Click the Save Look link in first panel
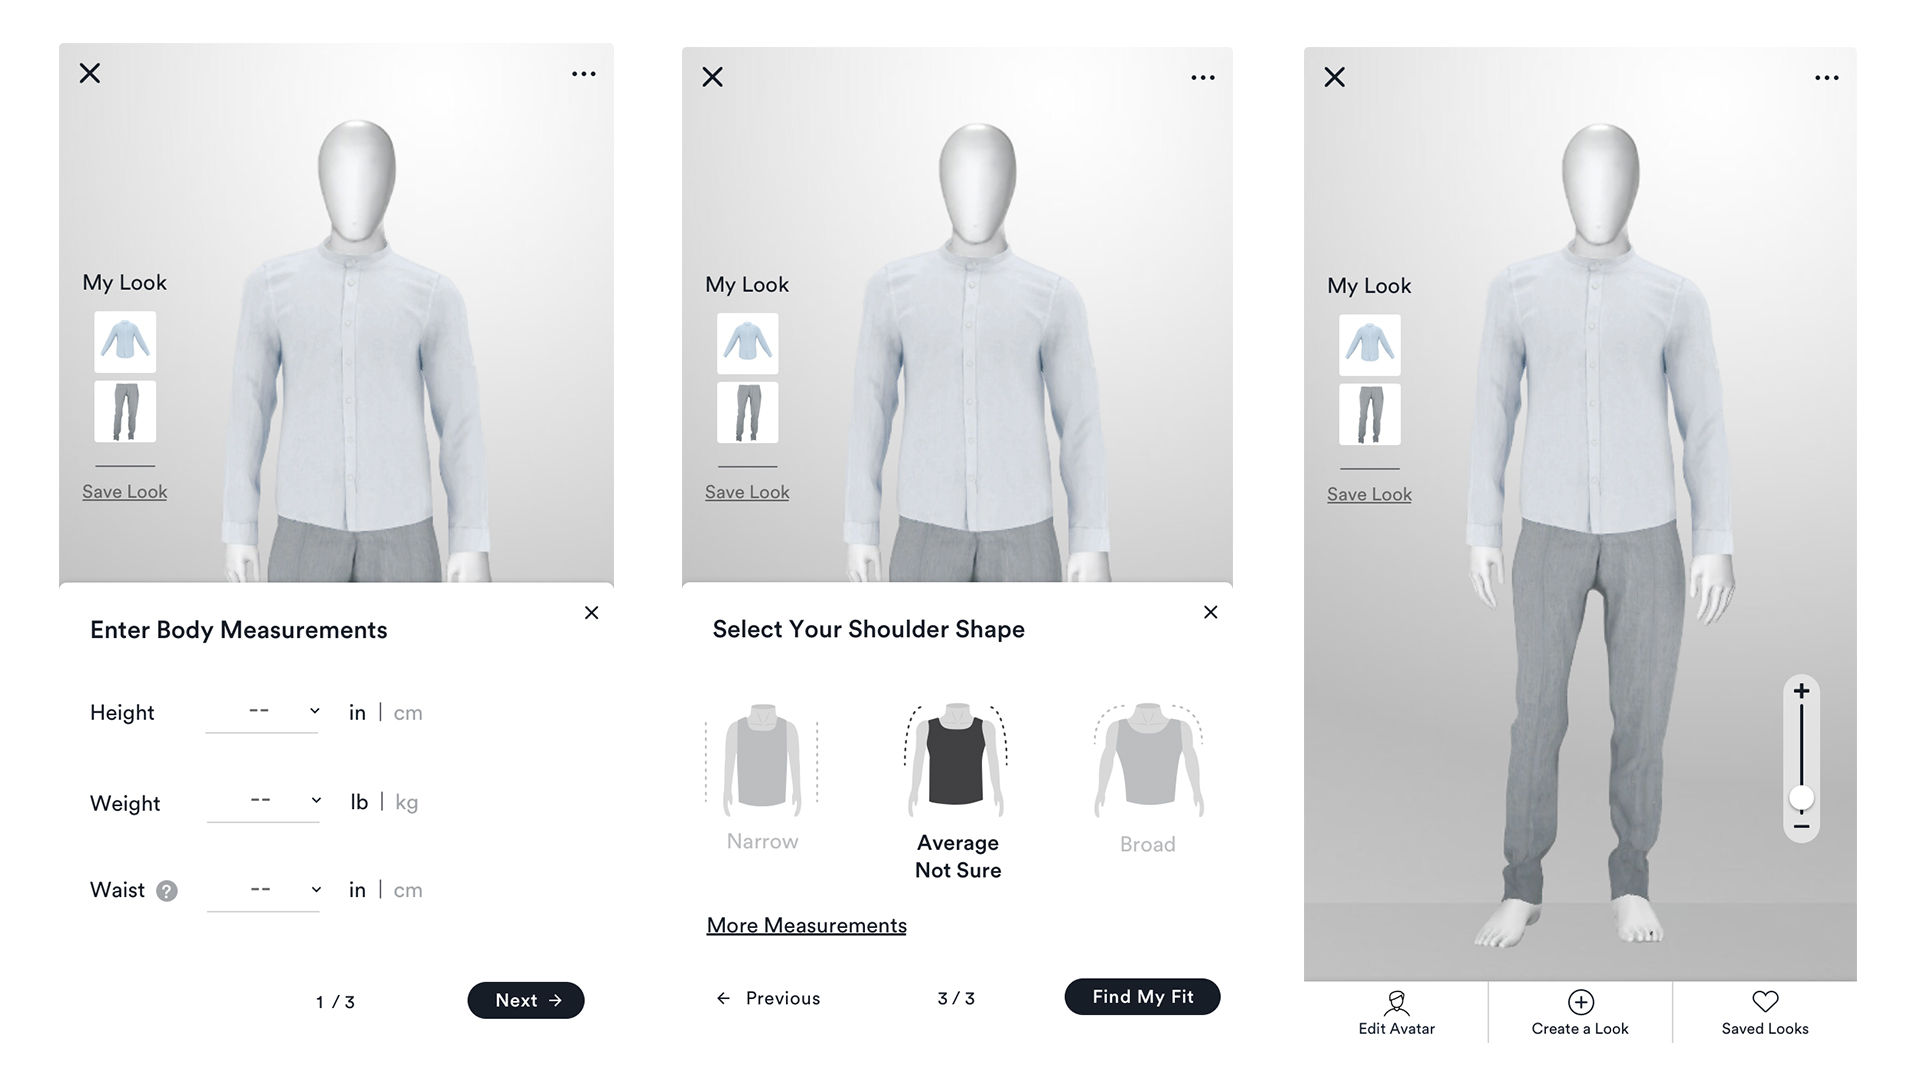 coord(125,491)
